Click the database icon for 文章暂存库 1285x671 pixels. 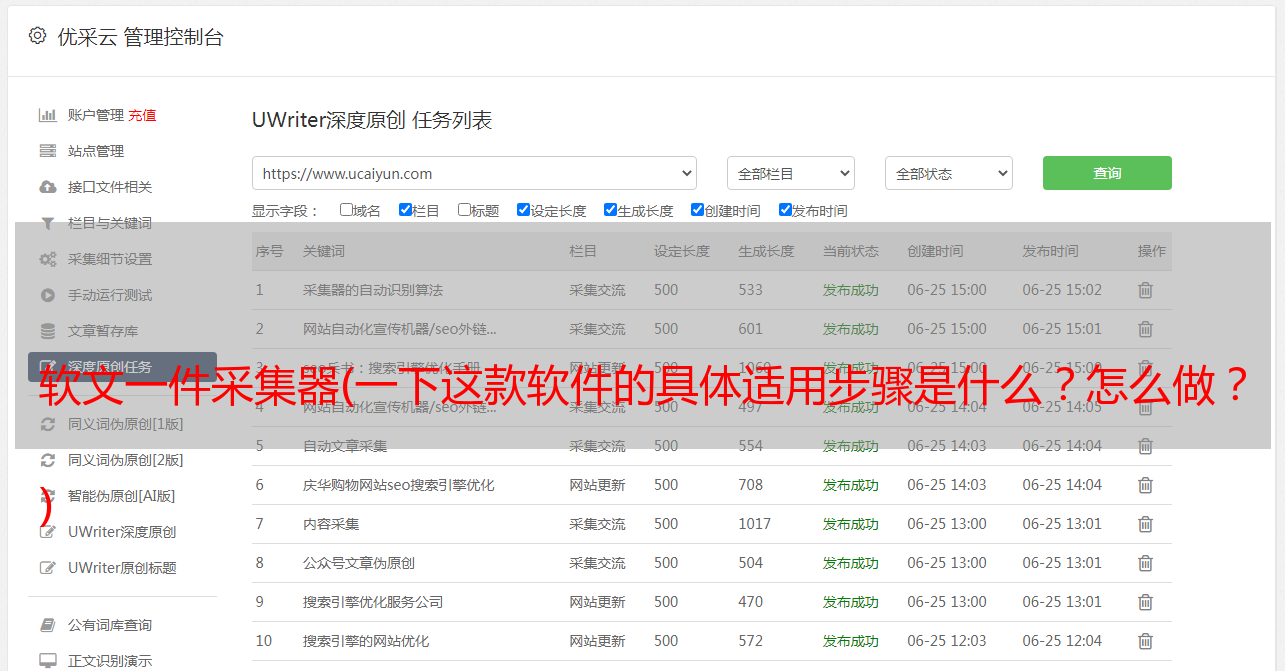(x=47, y=331)
